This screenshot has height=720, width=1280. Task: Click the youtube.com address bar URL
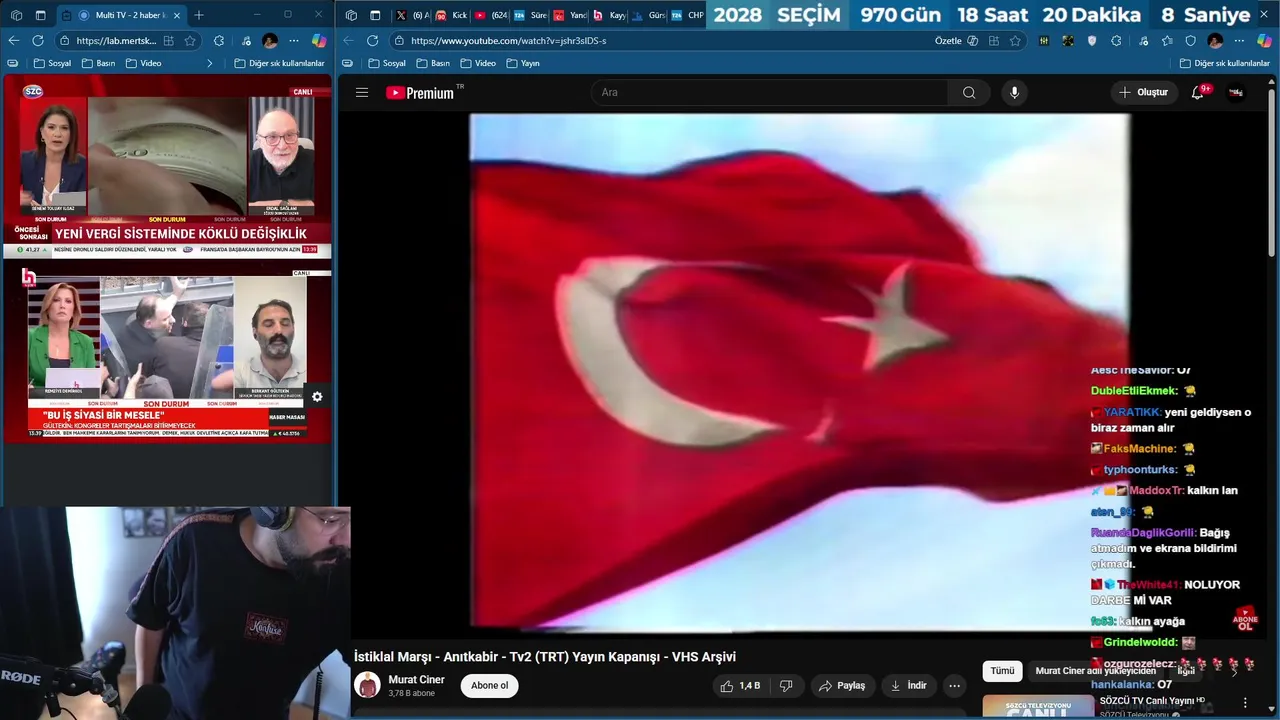(508, 40)
